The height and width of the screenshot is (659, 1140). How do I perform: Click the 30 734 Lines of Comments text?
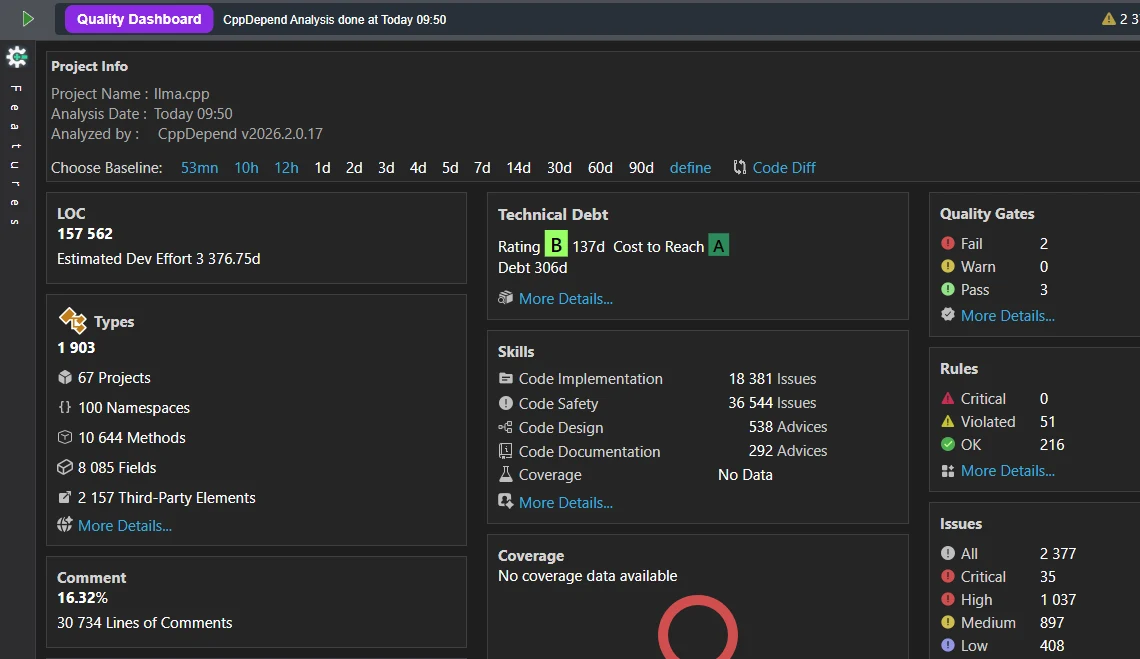[145, 623]
